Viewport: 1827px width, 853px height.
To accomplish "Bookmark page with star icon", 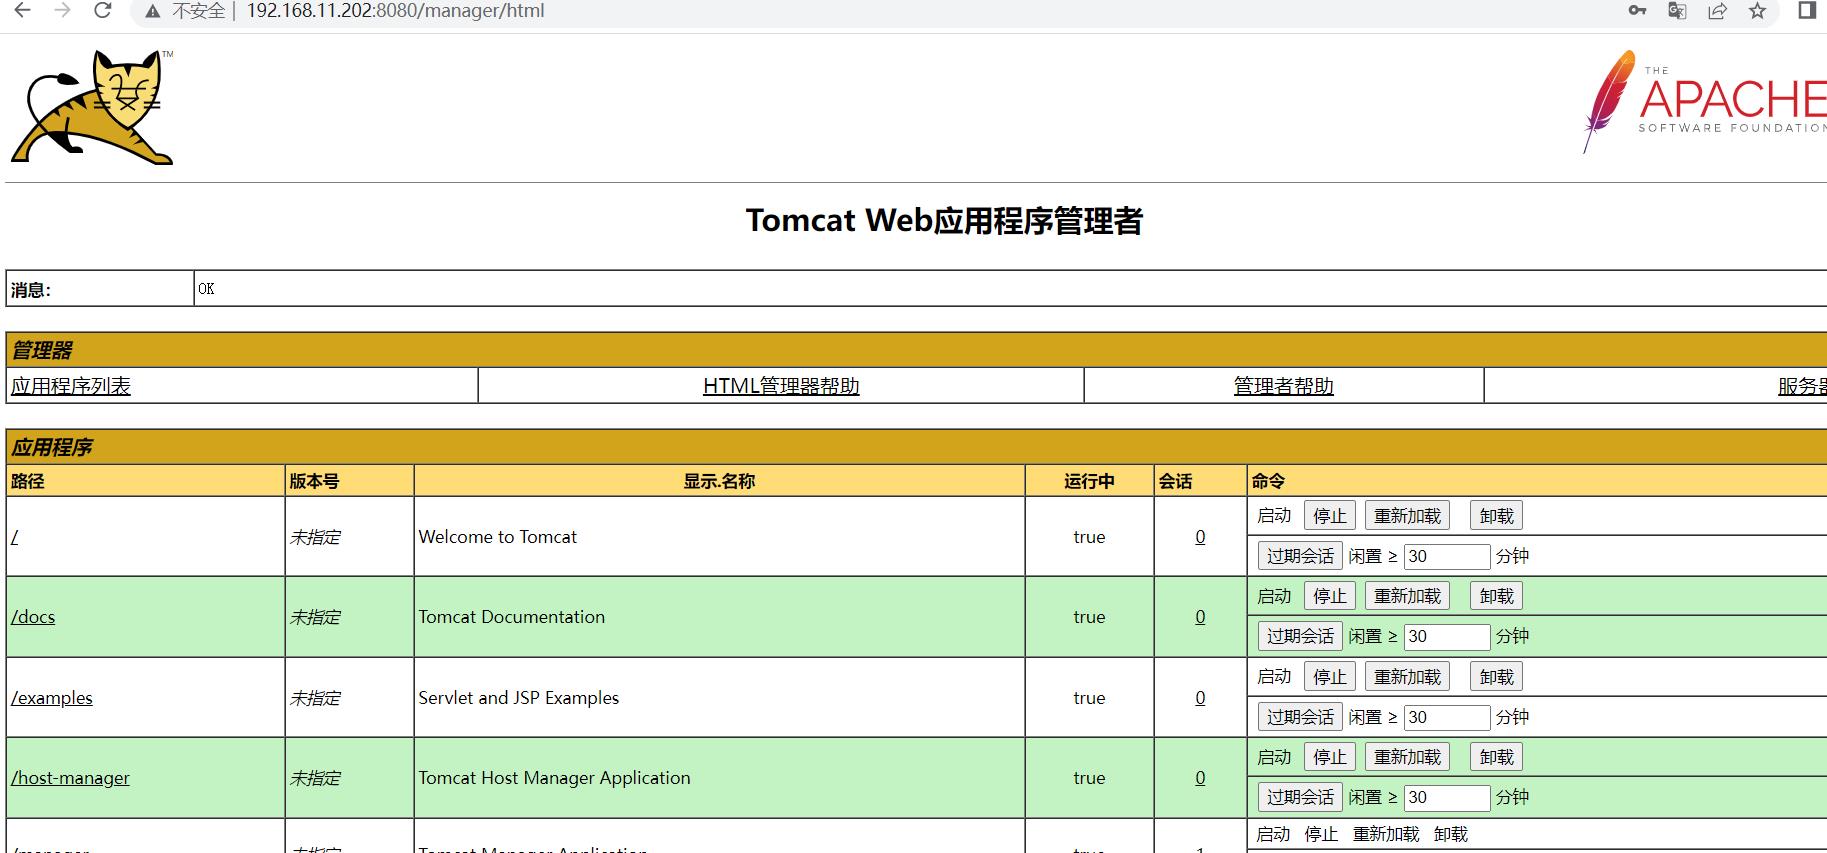I will pyautogui.click(x=1757, y=11).
